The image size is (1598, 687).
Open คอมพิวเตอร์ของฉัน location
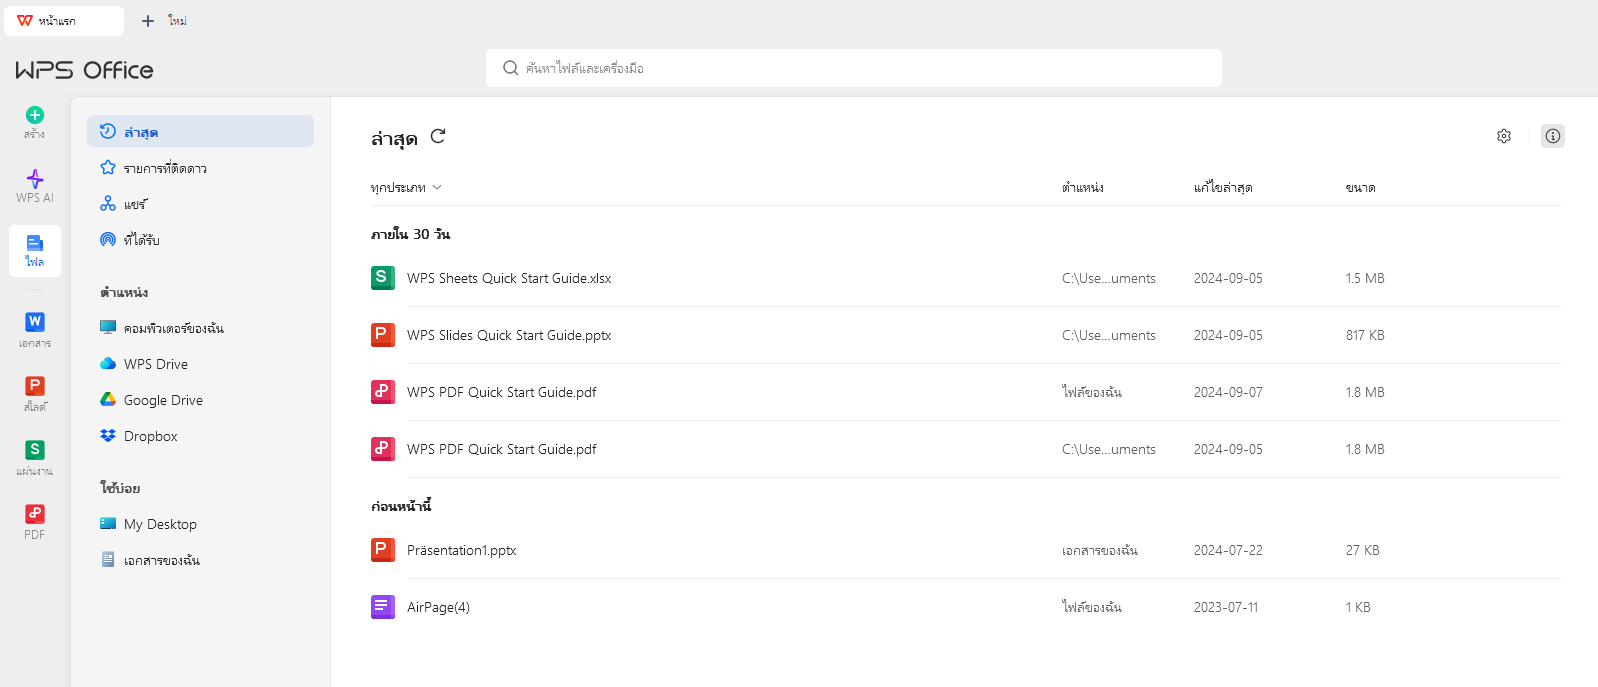pyautogui.click(x=200, y=327)
